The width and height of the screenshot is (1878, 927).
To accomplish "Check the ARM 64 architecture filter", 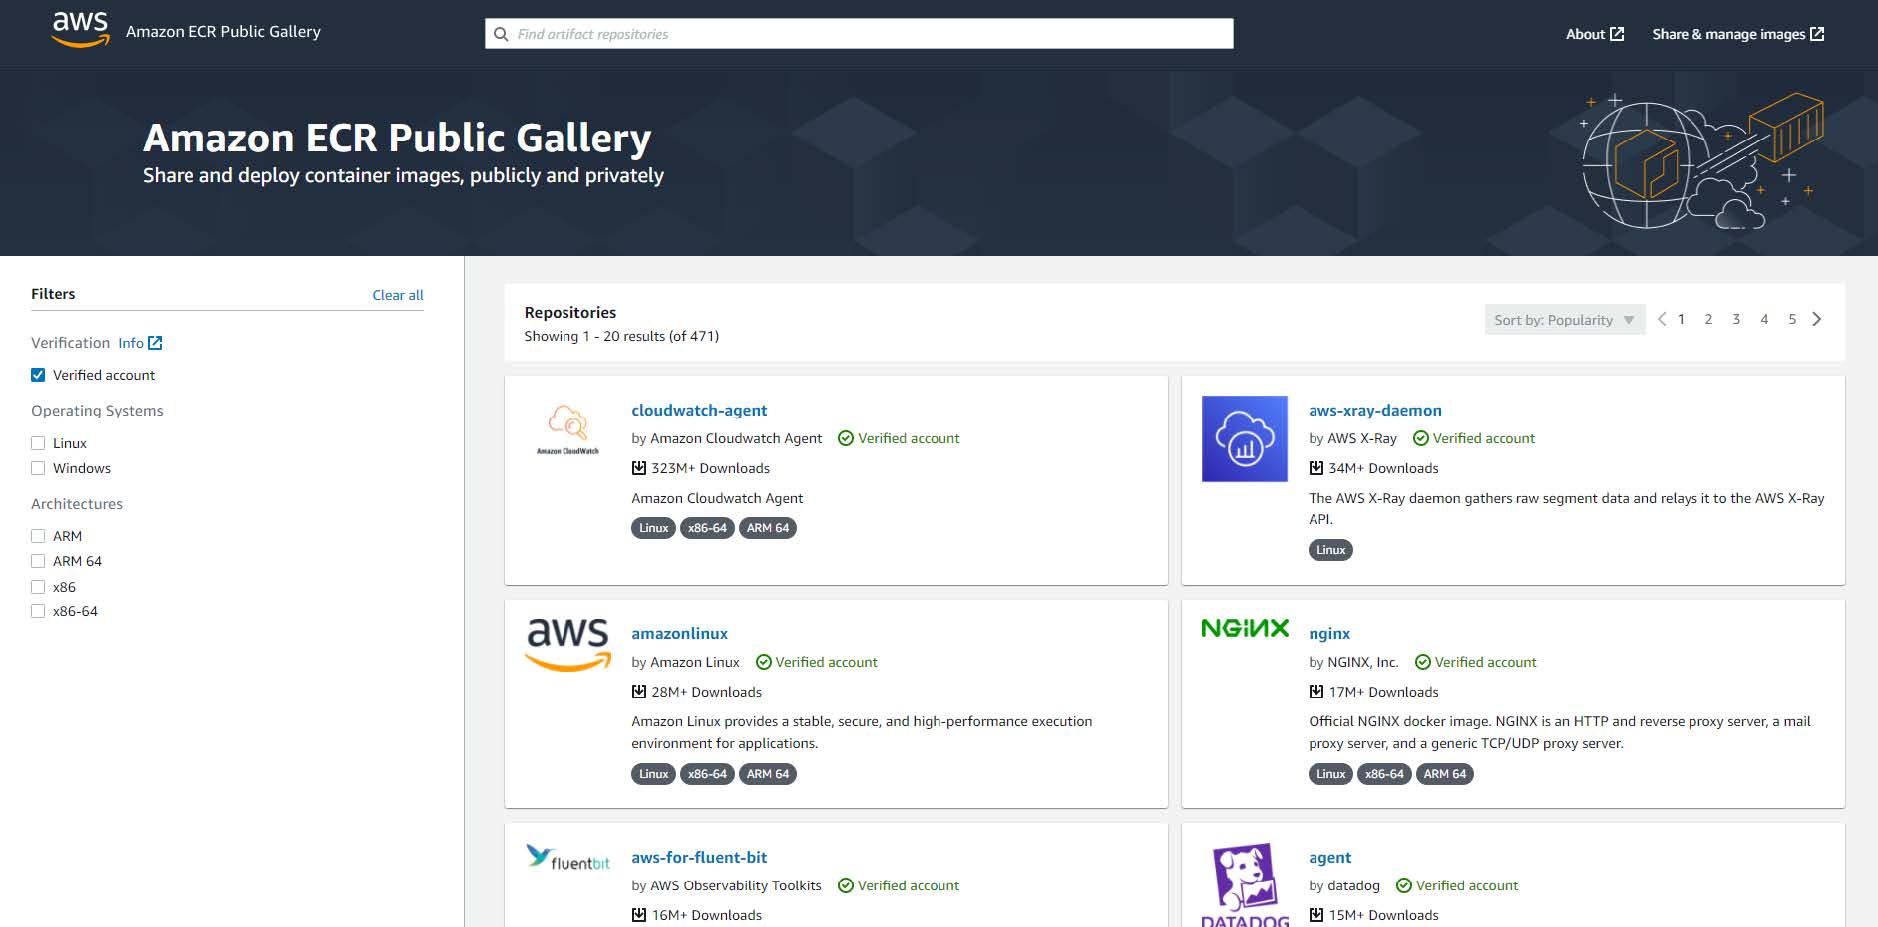I will tap(38, 561).
